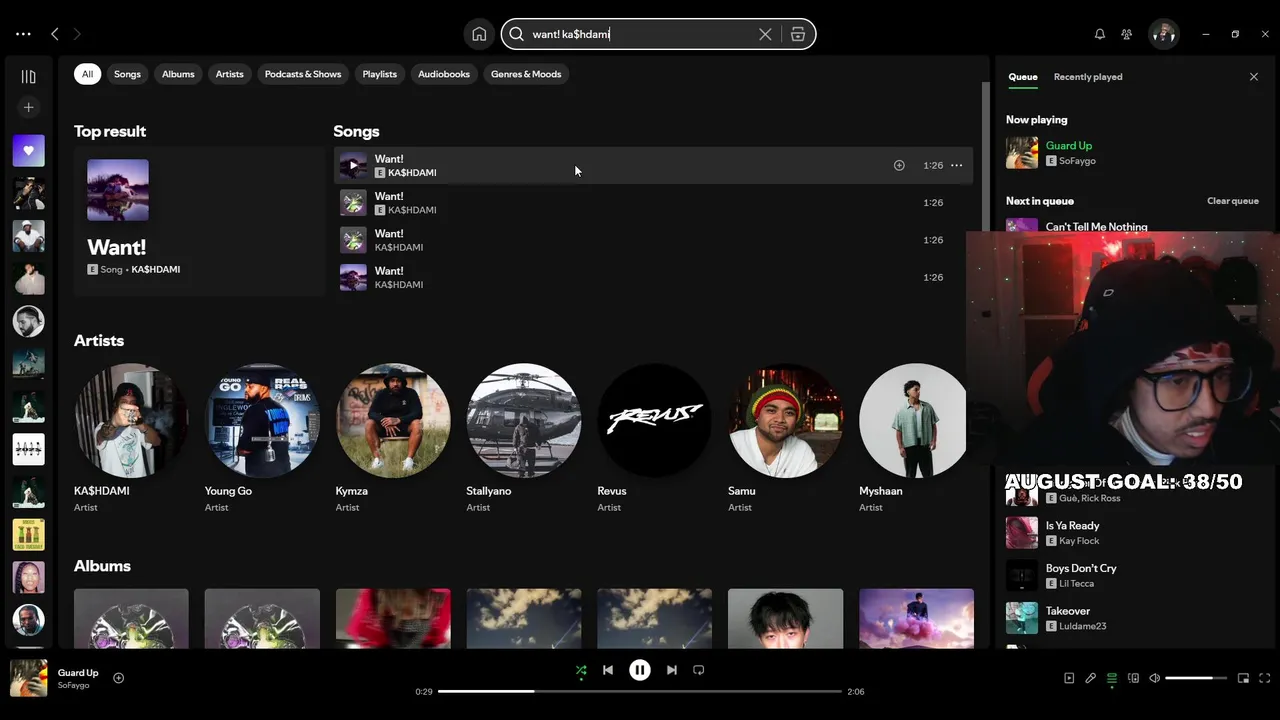The image size is (1280, 720).
Task: Click Clear queue button
Action: coord(1232,201)
